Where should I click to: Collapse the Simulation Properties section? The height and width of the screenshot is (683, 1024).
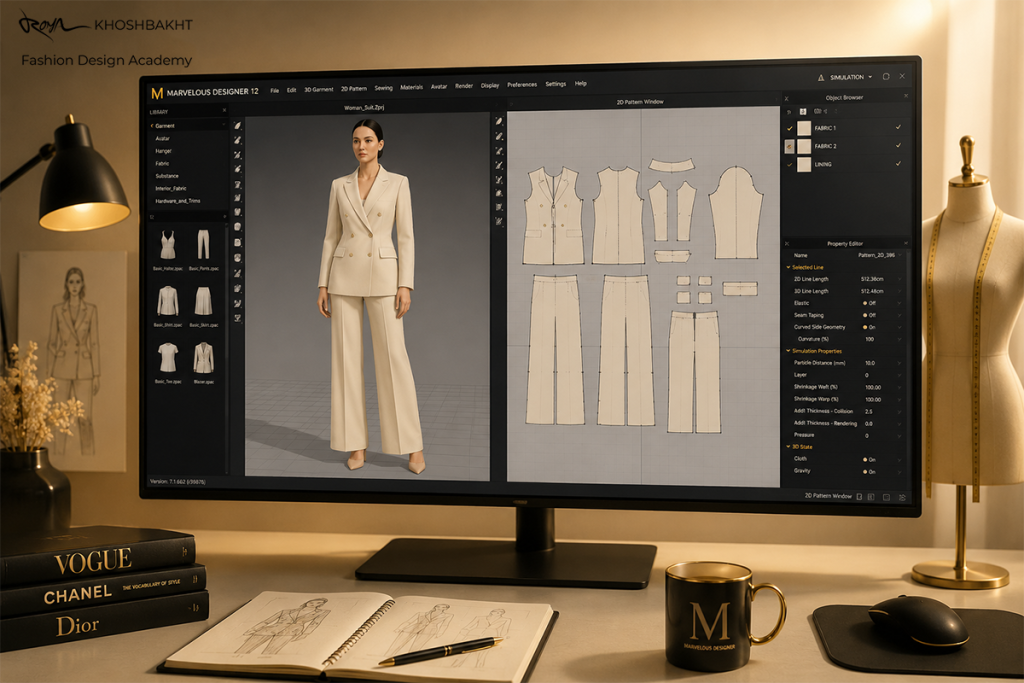(788, 351)
